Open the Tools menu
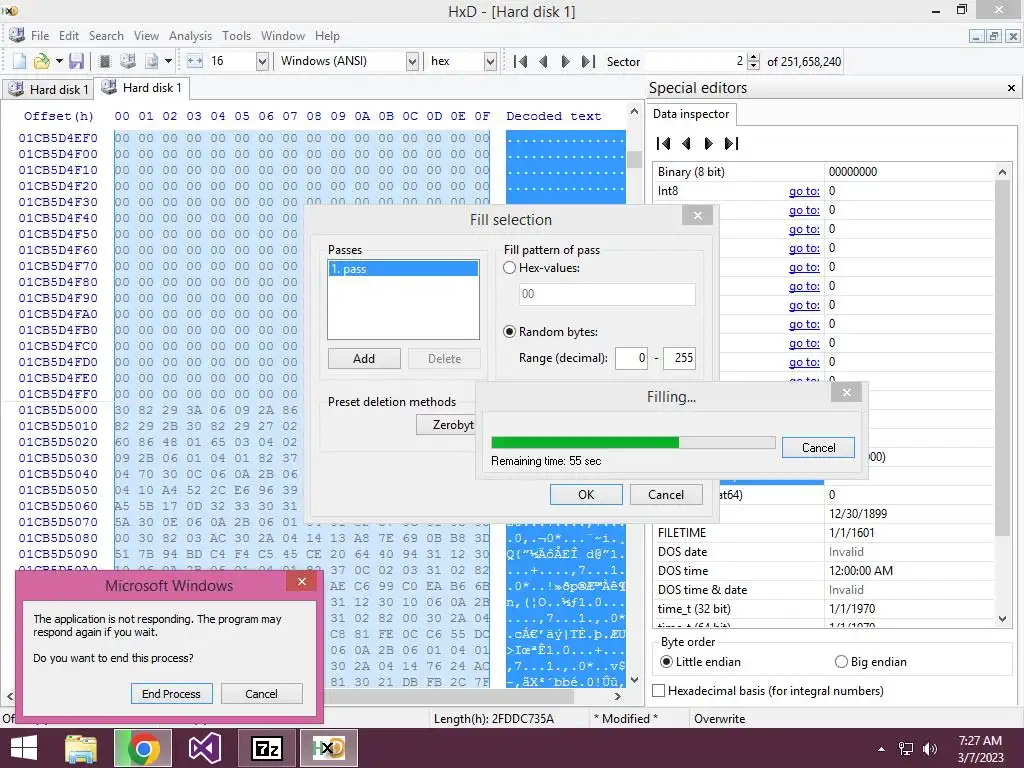Screen dimensions: 1024x768 tap(236, 36)
